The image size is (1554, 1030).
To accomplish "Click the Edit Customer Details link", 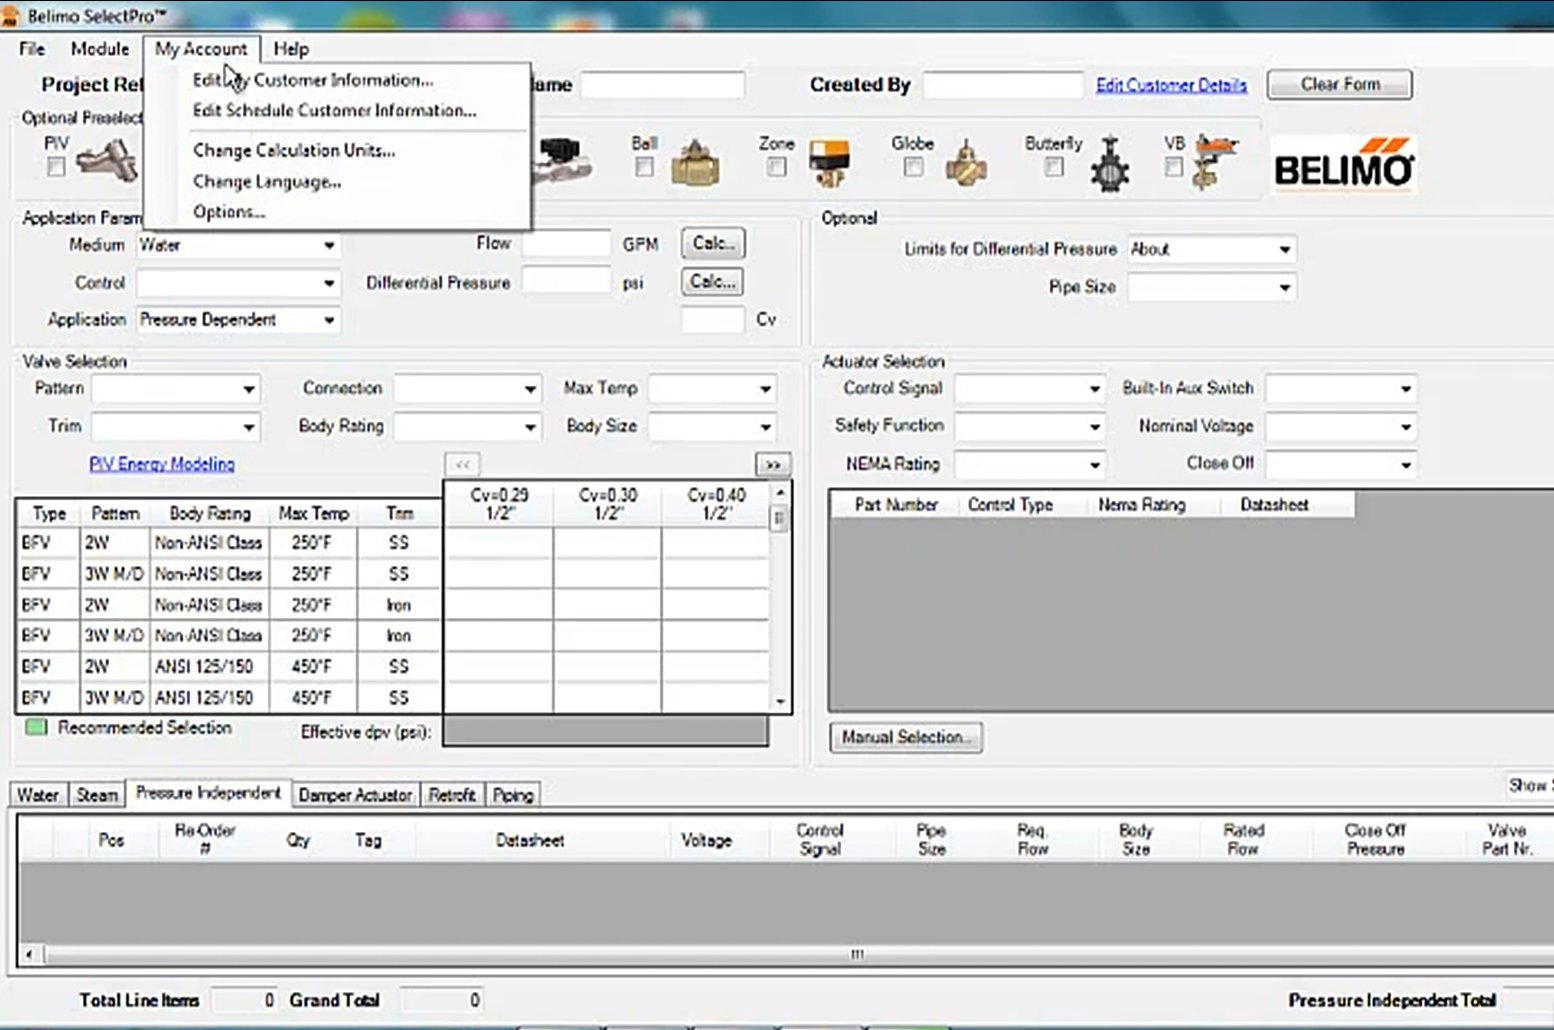I will [x=1171, y=85].
